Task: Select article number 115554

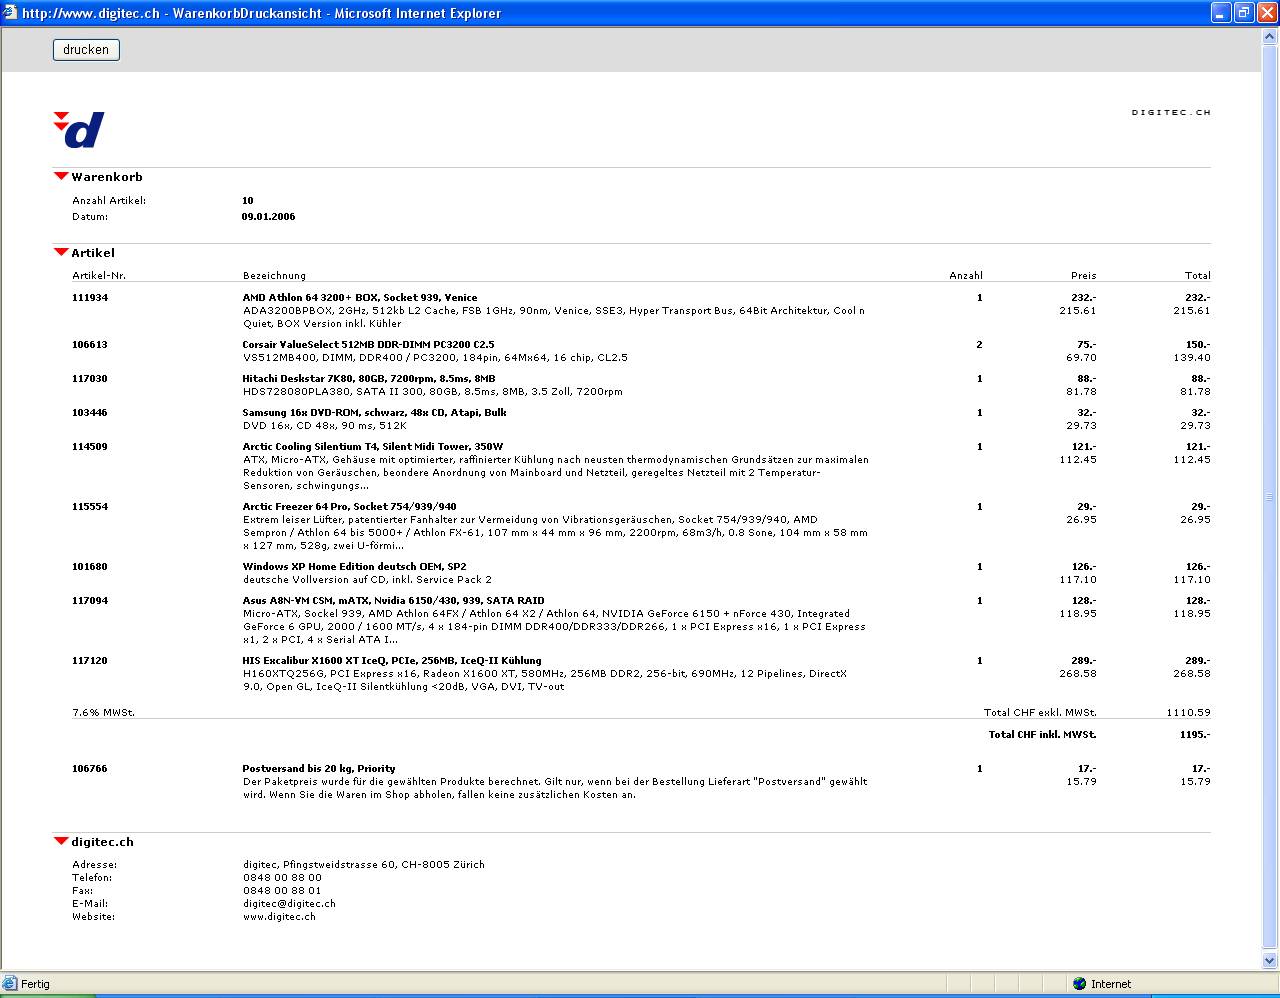Action: pyautogui.click(x=90, y=507)
